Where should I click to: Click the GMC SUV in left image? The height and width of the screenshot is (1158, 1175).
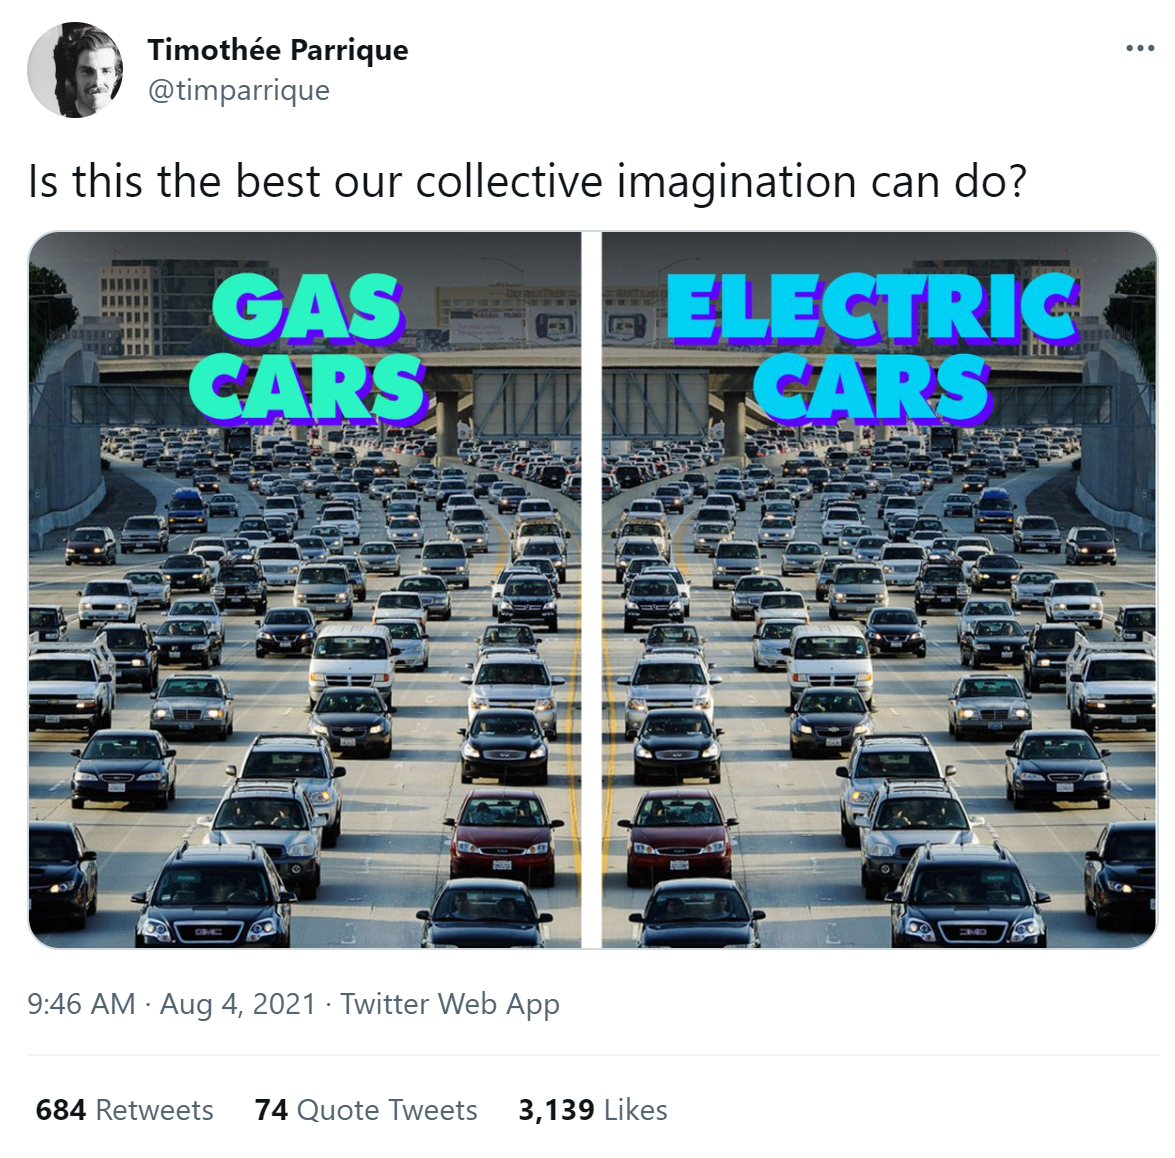(214, 896)
